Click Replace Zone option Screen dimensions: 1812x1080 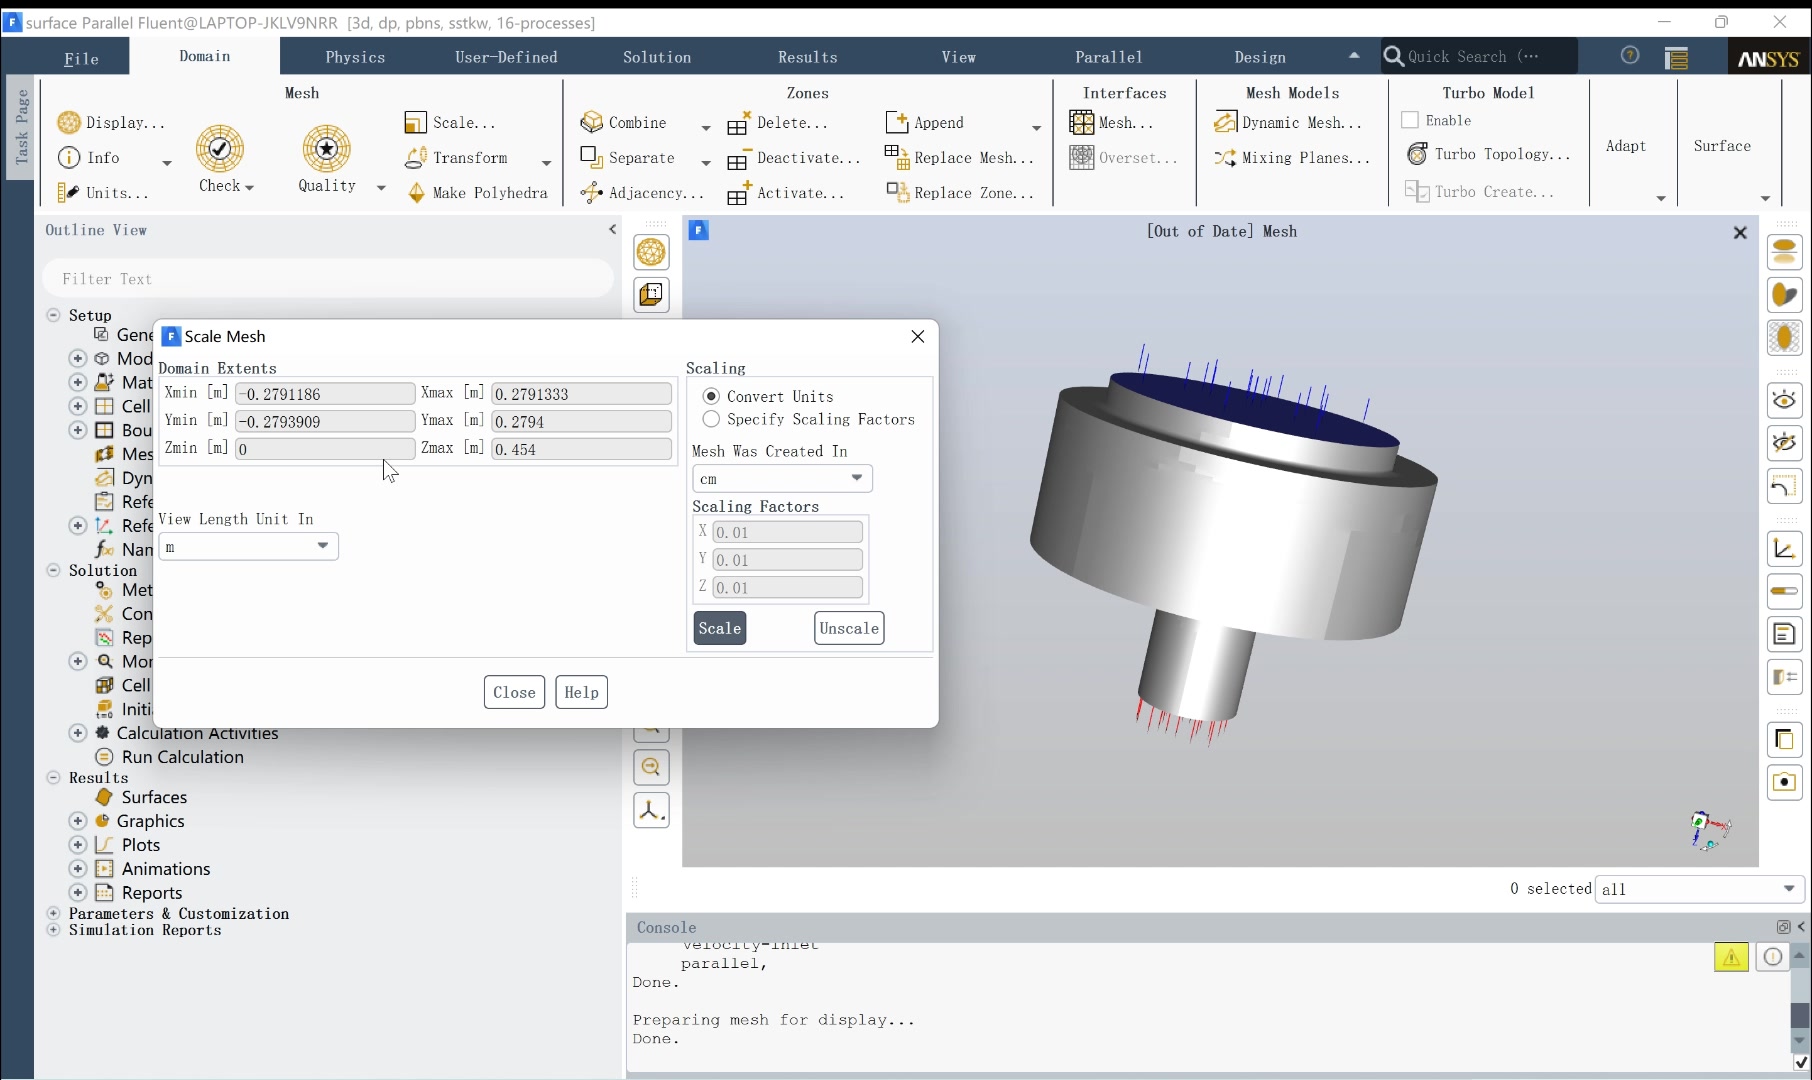(x=959, y=192)
